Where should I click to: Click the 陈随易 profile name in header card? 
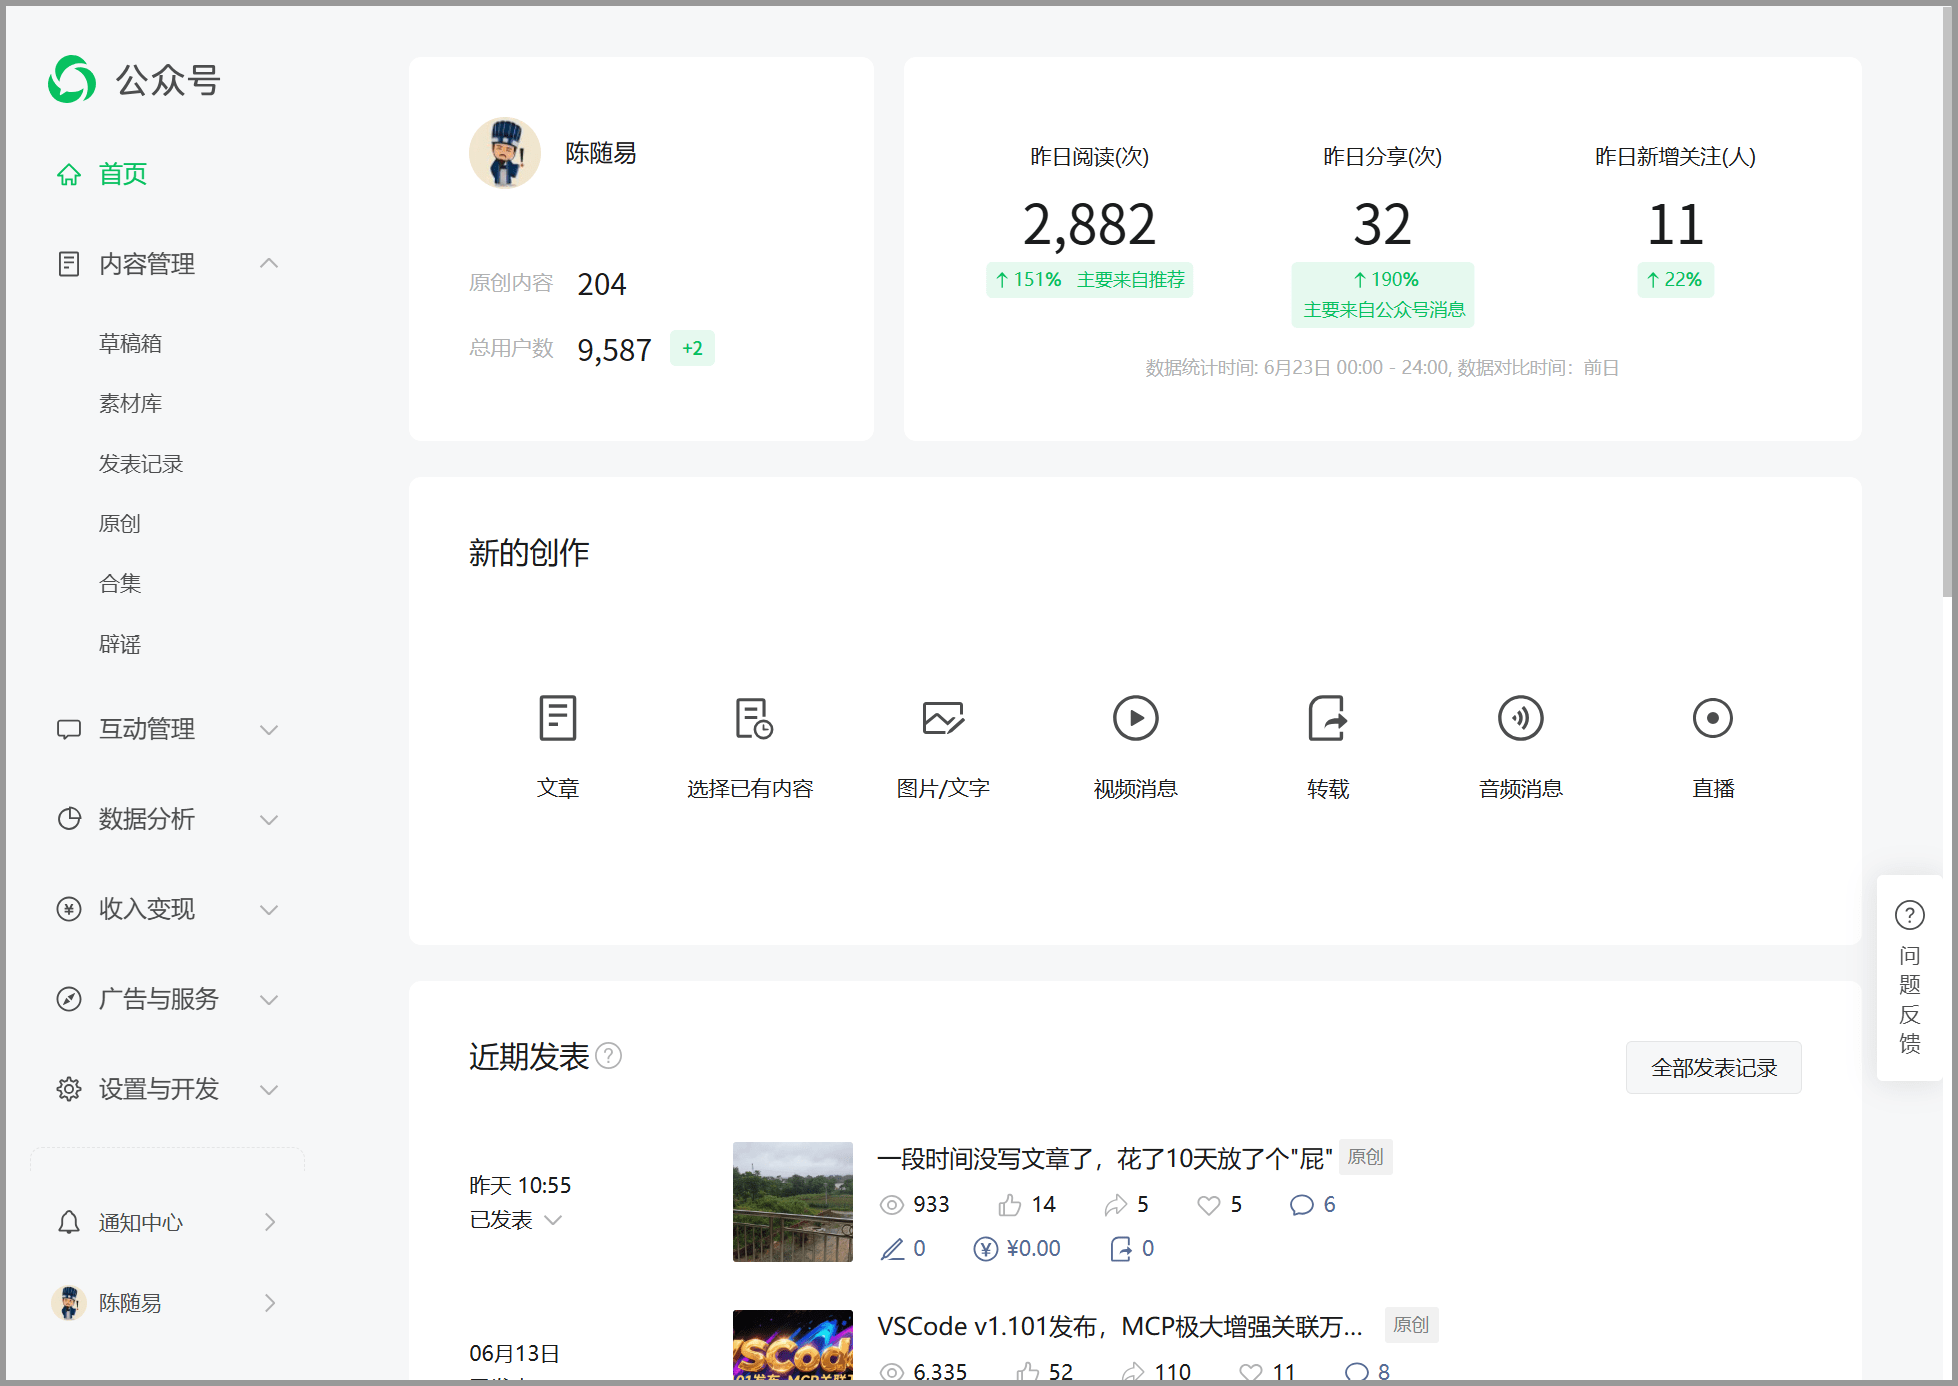(x=601, y=153)
